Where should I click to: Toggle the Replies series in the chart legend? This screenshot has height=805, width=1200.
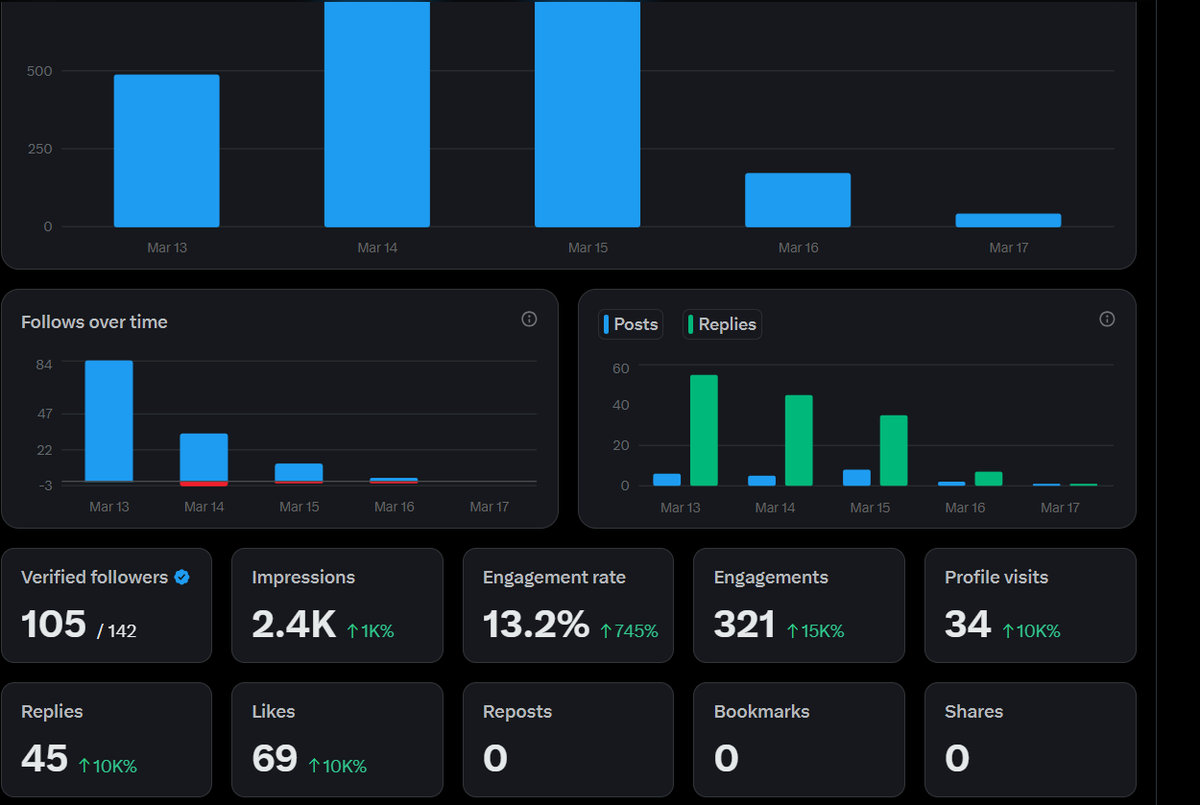click(722, 324)
